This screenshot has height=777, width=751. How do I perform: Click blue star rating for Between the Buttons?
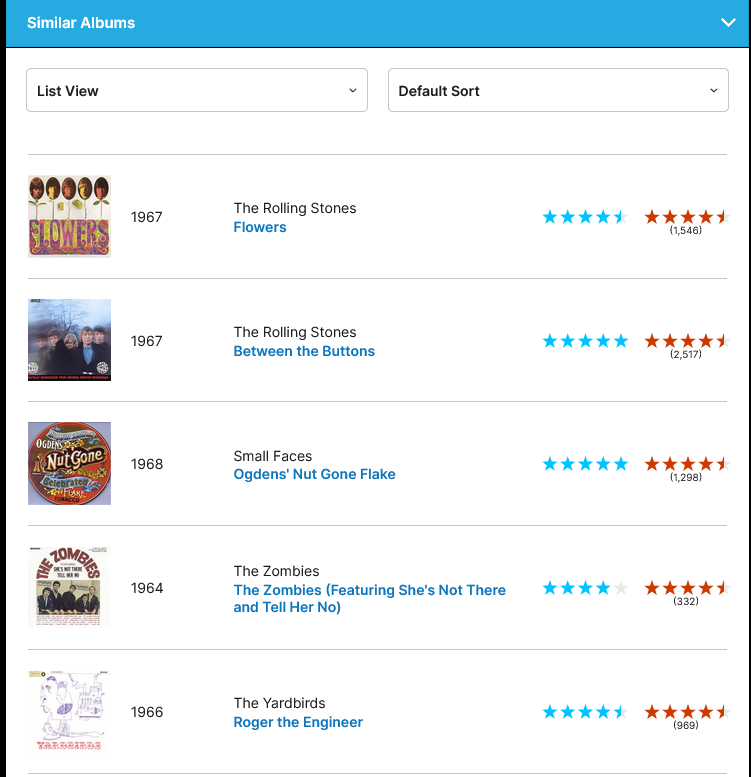pos(585,341)
